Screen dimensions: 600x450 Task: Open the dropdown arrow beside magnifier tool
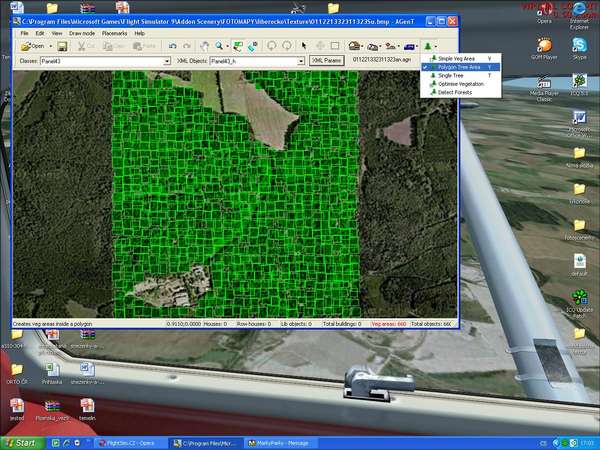[228, 46]
